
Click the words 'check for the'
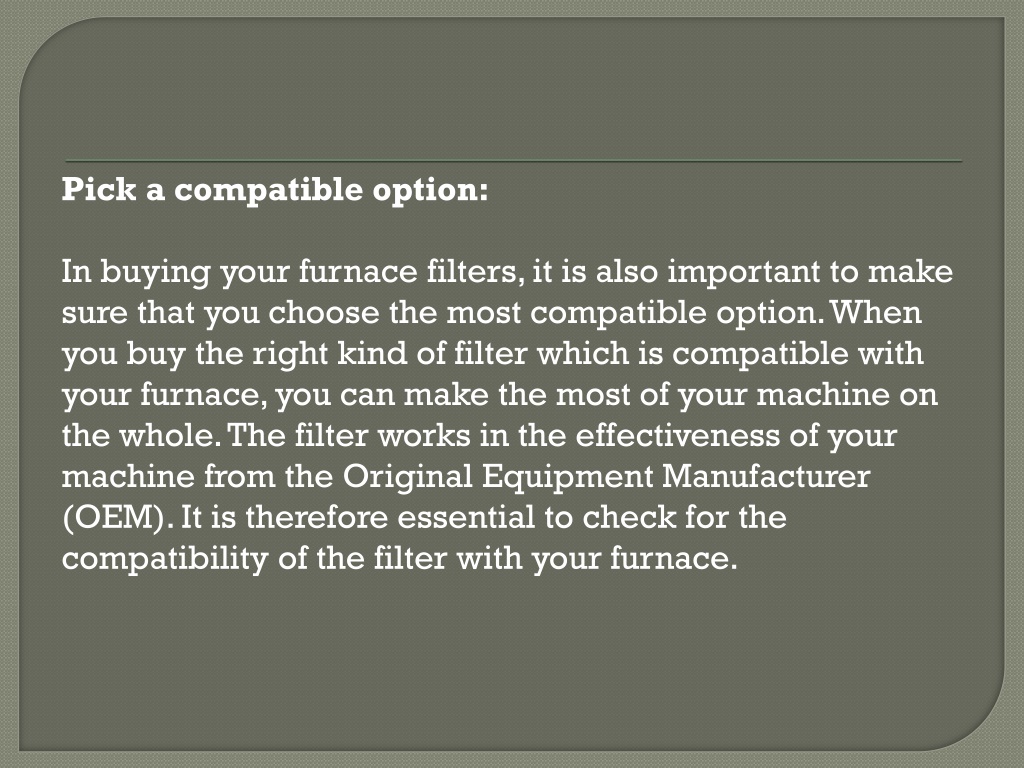tap(684, 517)
